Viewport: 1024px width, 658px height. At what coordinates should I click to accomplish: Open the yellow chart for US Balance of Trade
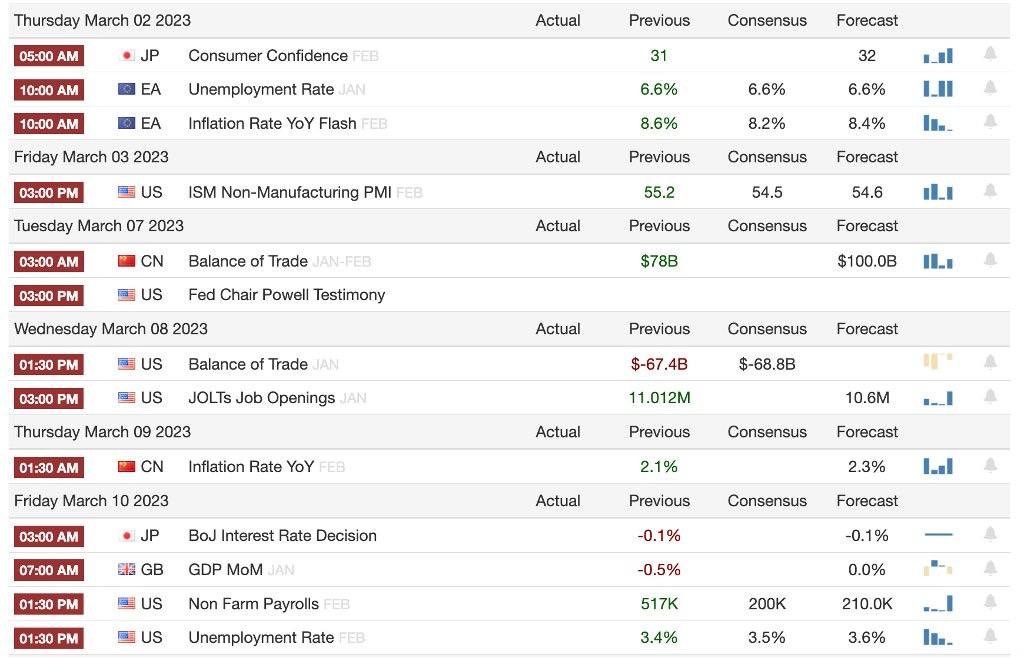point(938,361)
